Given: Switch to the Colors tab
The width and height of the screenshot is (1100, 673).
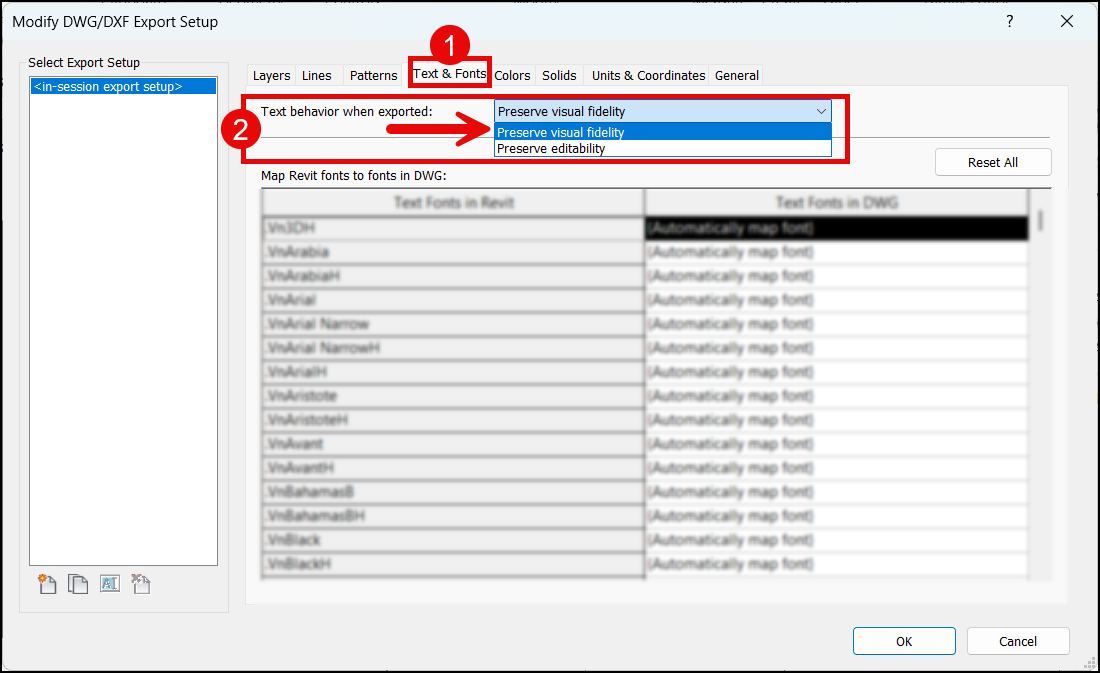Looking at the screenshot, I should click(512, 75).
